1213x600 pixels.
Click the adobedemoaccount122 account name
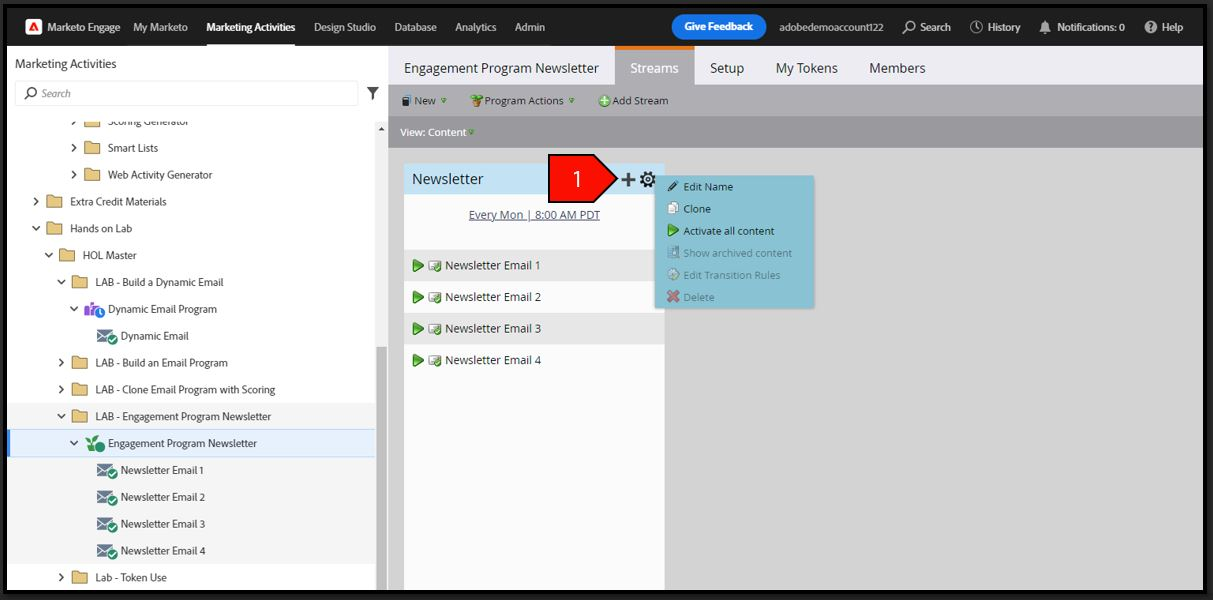(831, 27)
